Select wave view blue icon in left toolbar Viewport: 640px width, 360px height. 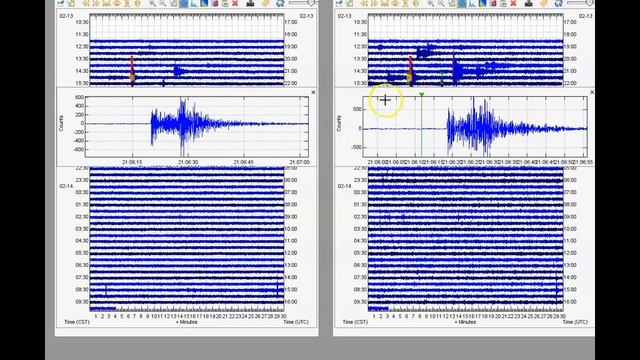(184, 3)
